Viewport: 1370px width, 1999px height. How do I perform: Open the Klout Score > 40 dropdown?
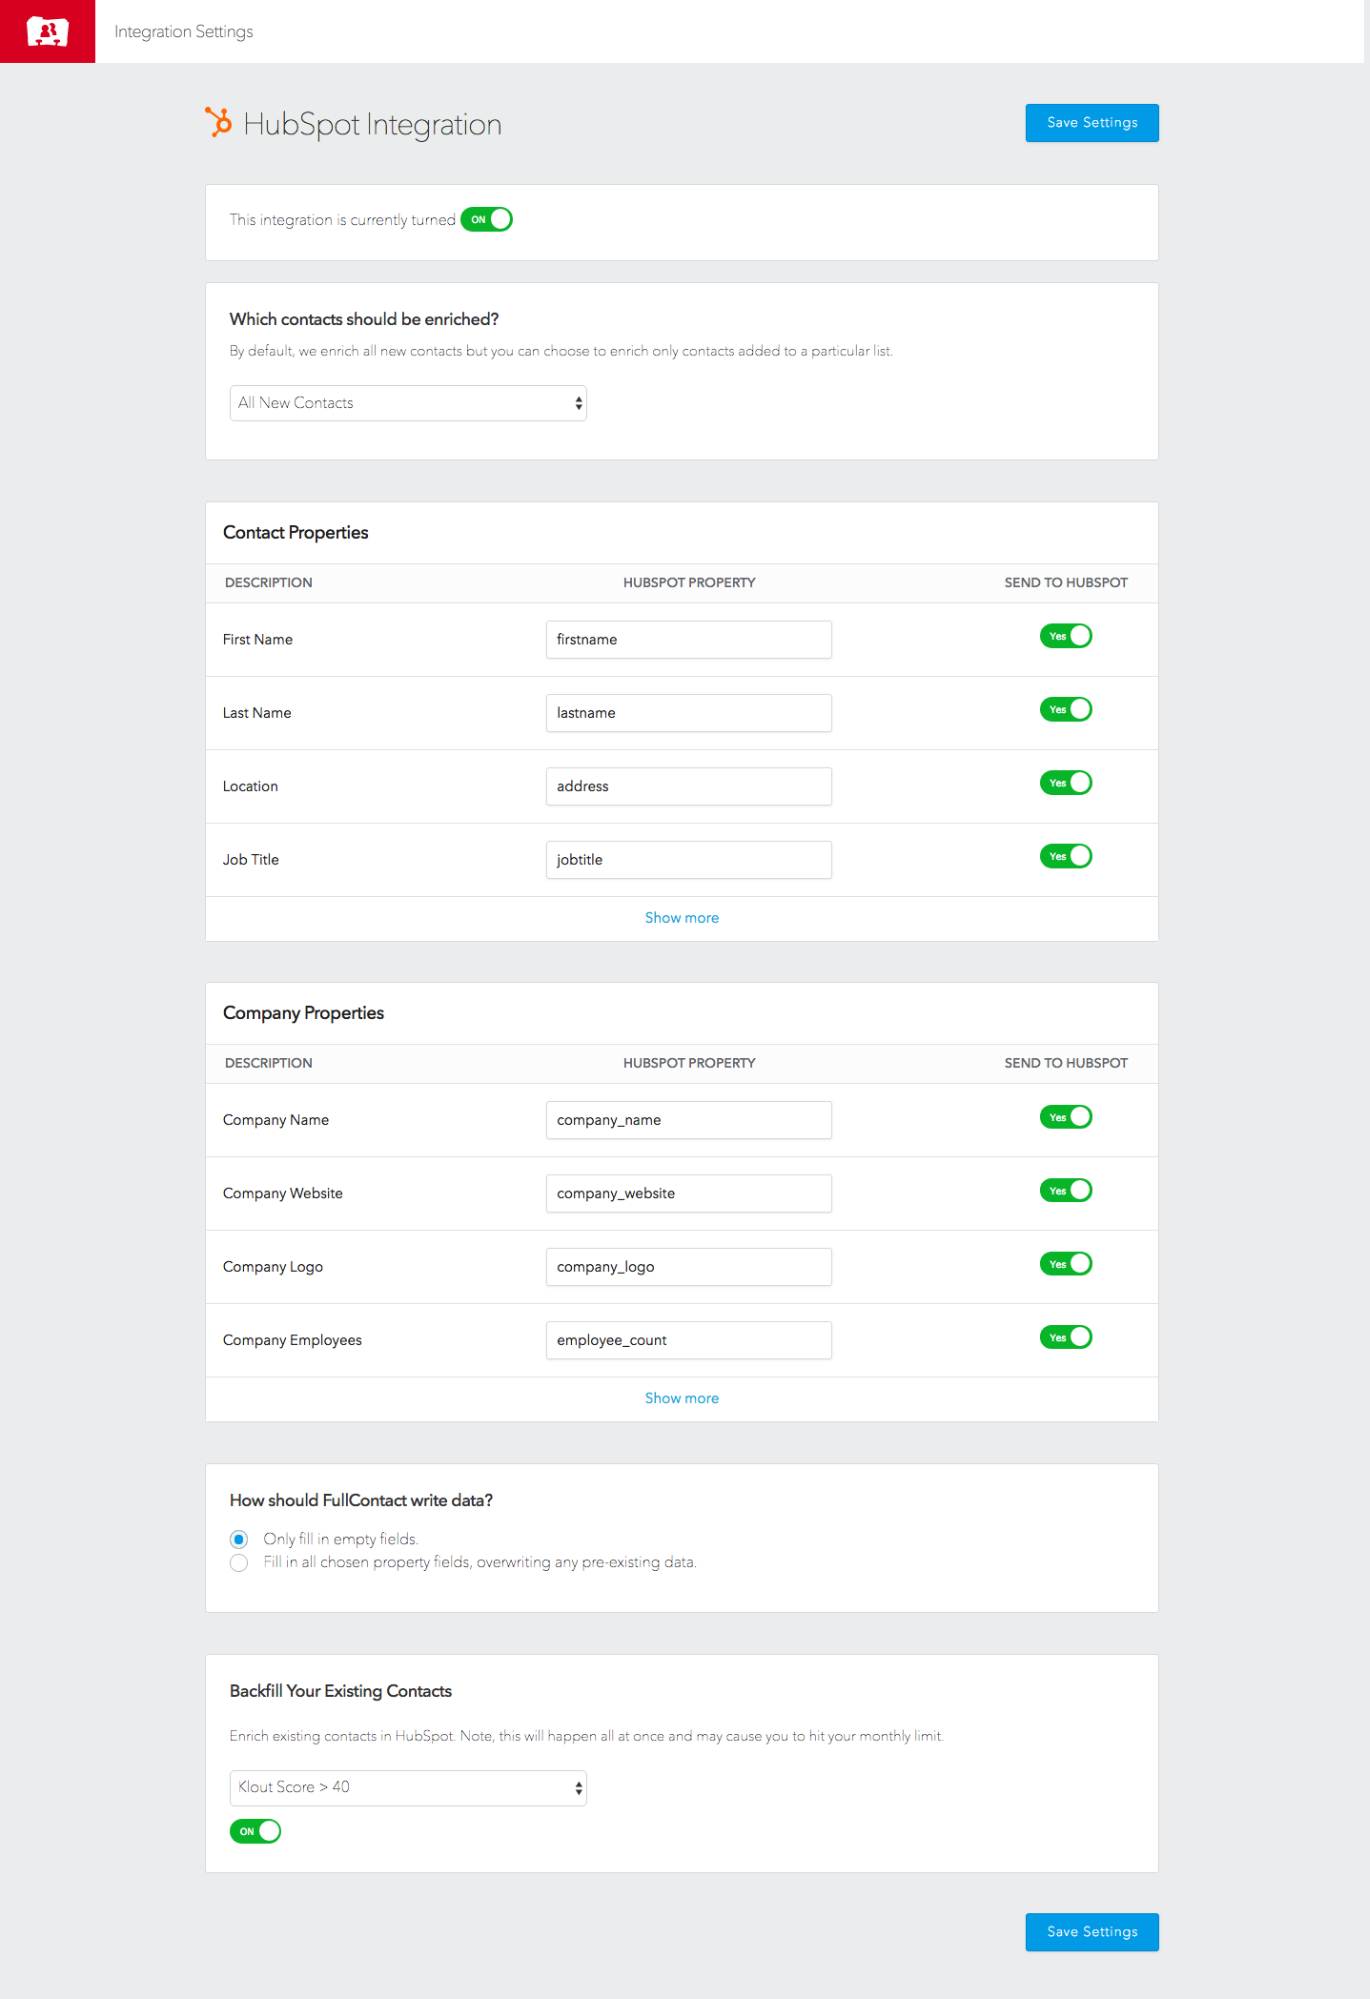pyautogui.click(x=408, y=1788)
